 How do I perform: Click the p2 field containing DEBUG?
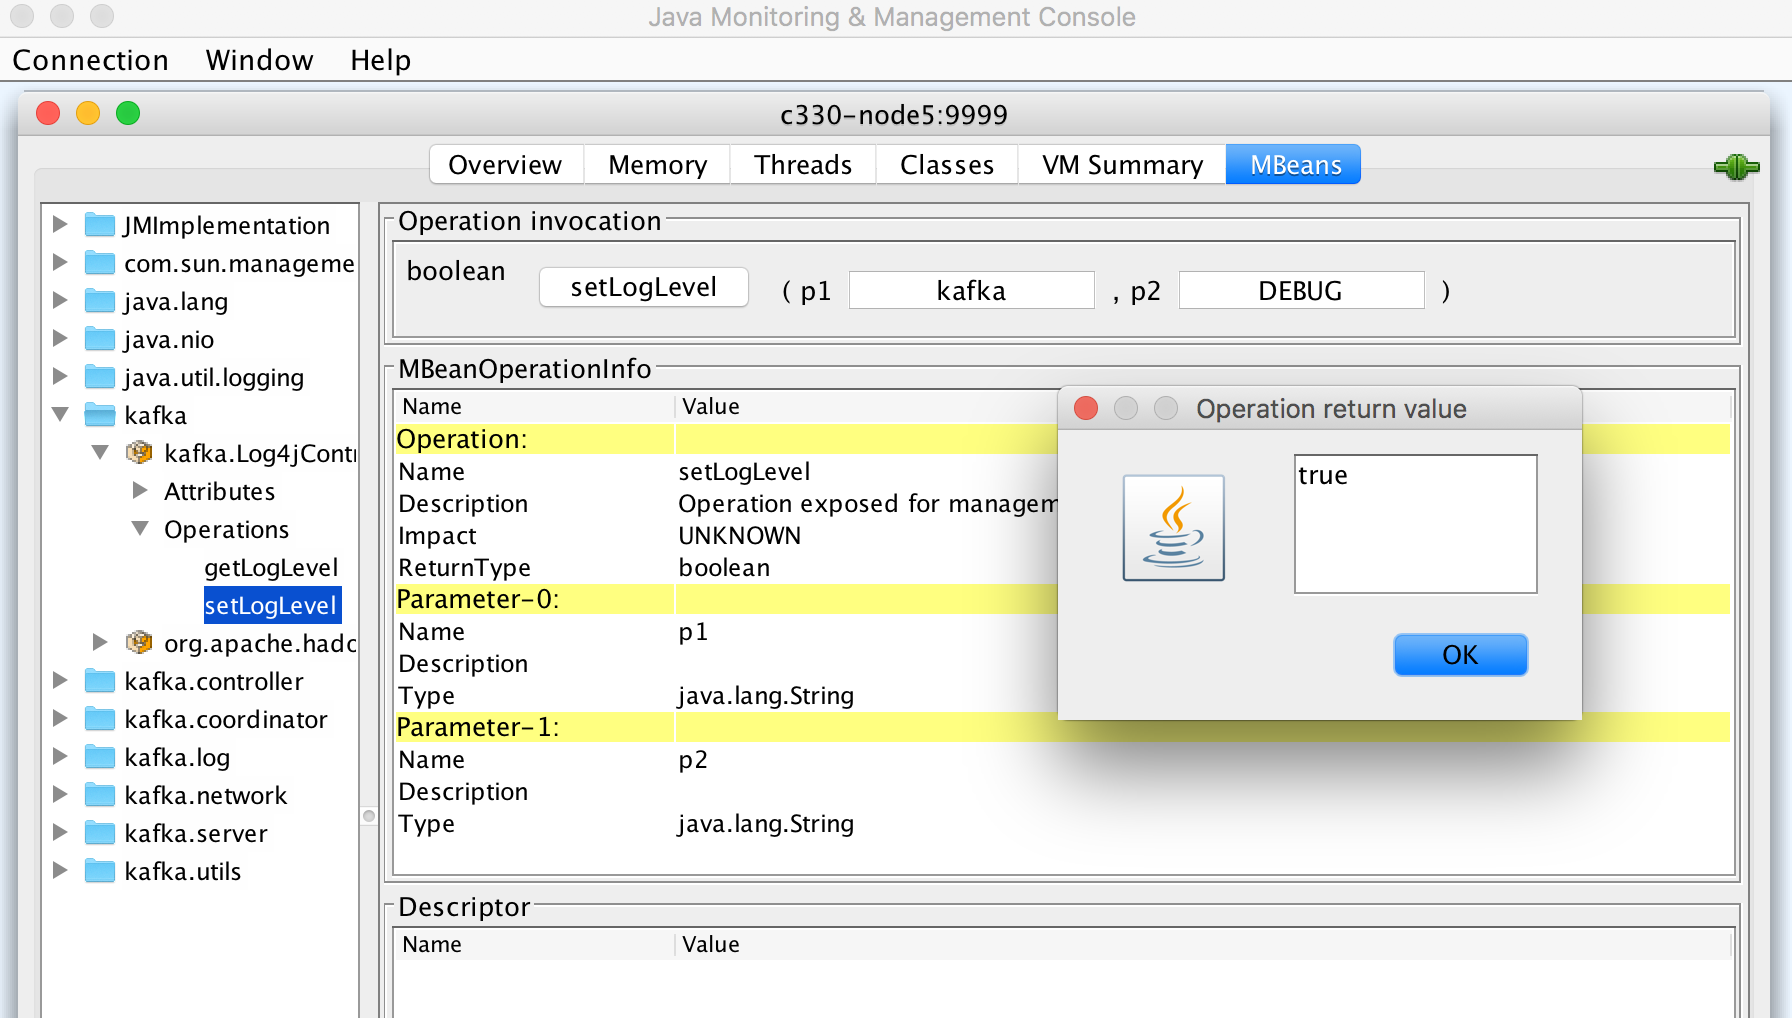[x=1301, y=290]
